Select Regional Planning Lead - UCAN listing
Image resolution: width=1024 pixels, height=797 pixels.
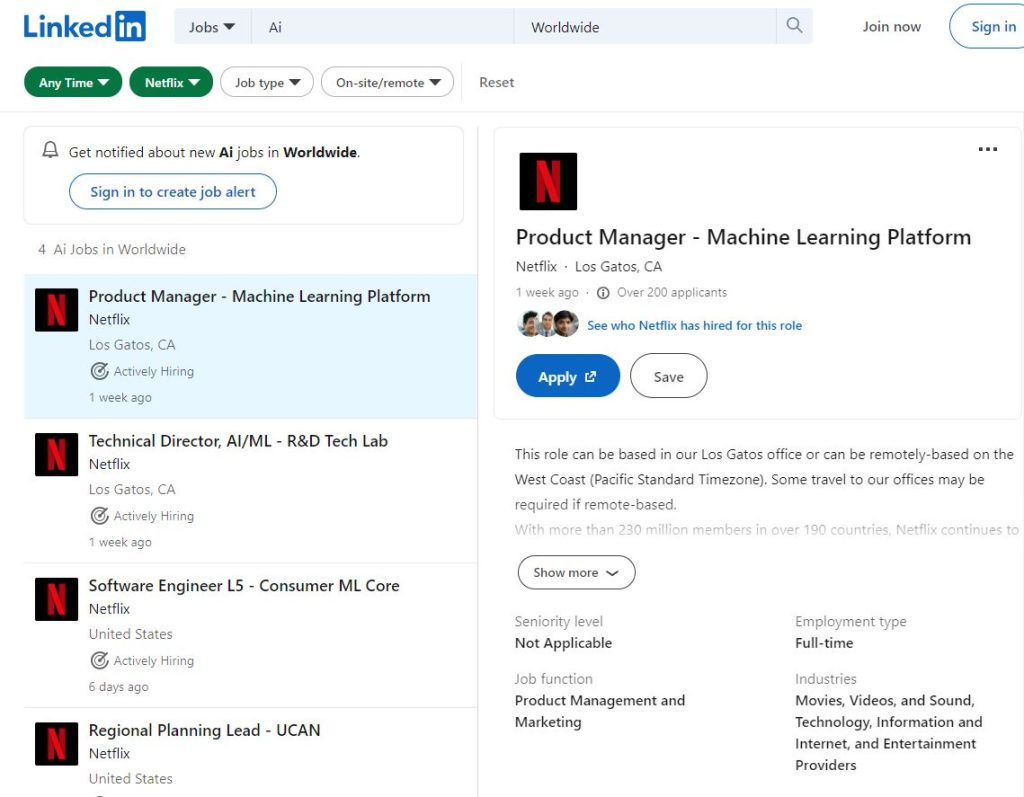tap(251, 753)
